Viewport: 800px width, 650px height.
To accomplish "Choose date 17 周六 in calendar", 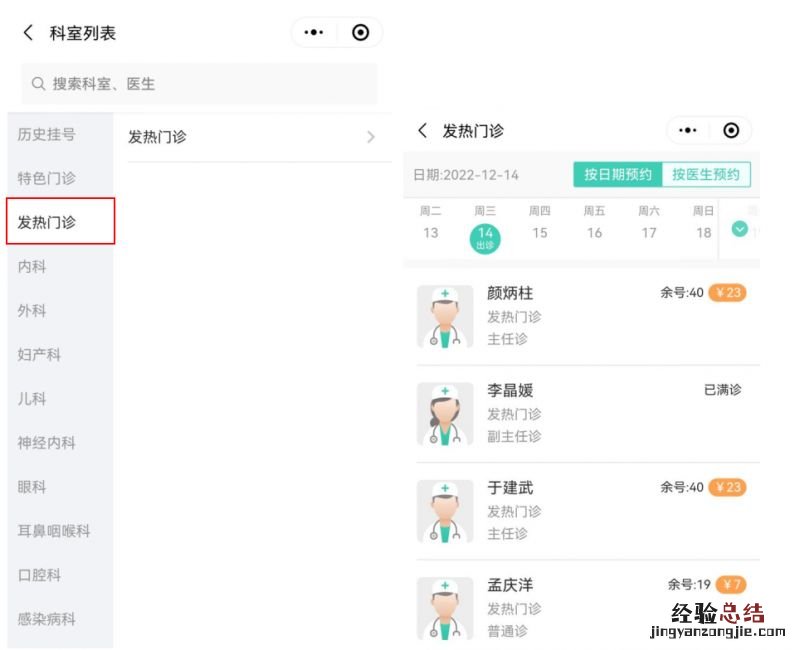I will [x=649, y=224].
